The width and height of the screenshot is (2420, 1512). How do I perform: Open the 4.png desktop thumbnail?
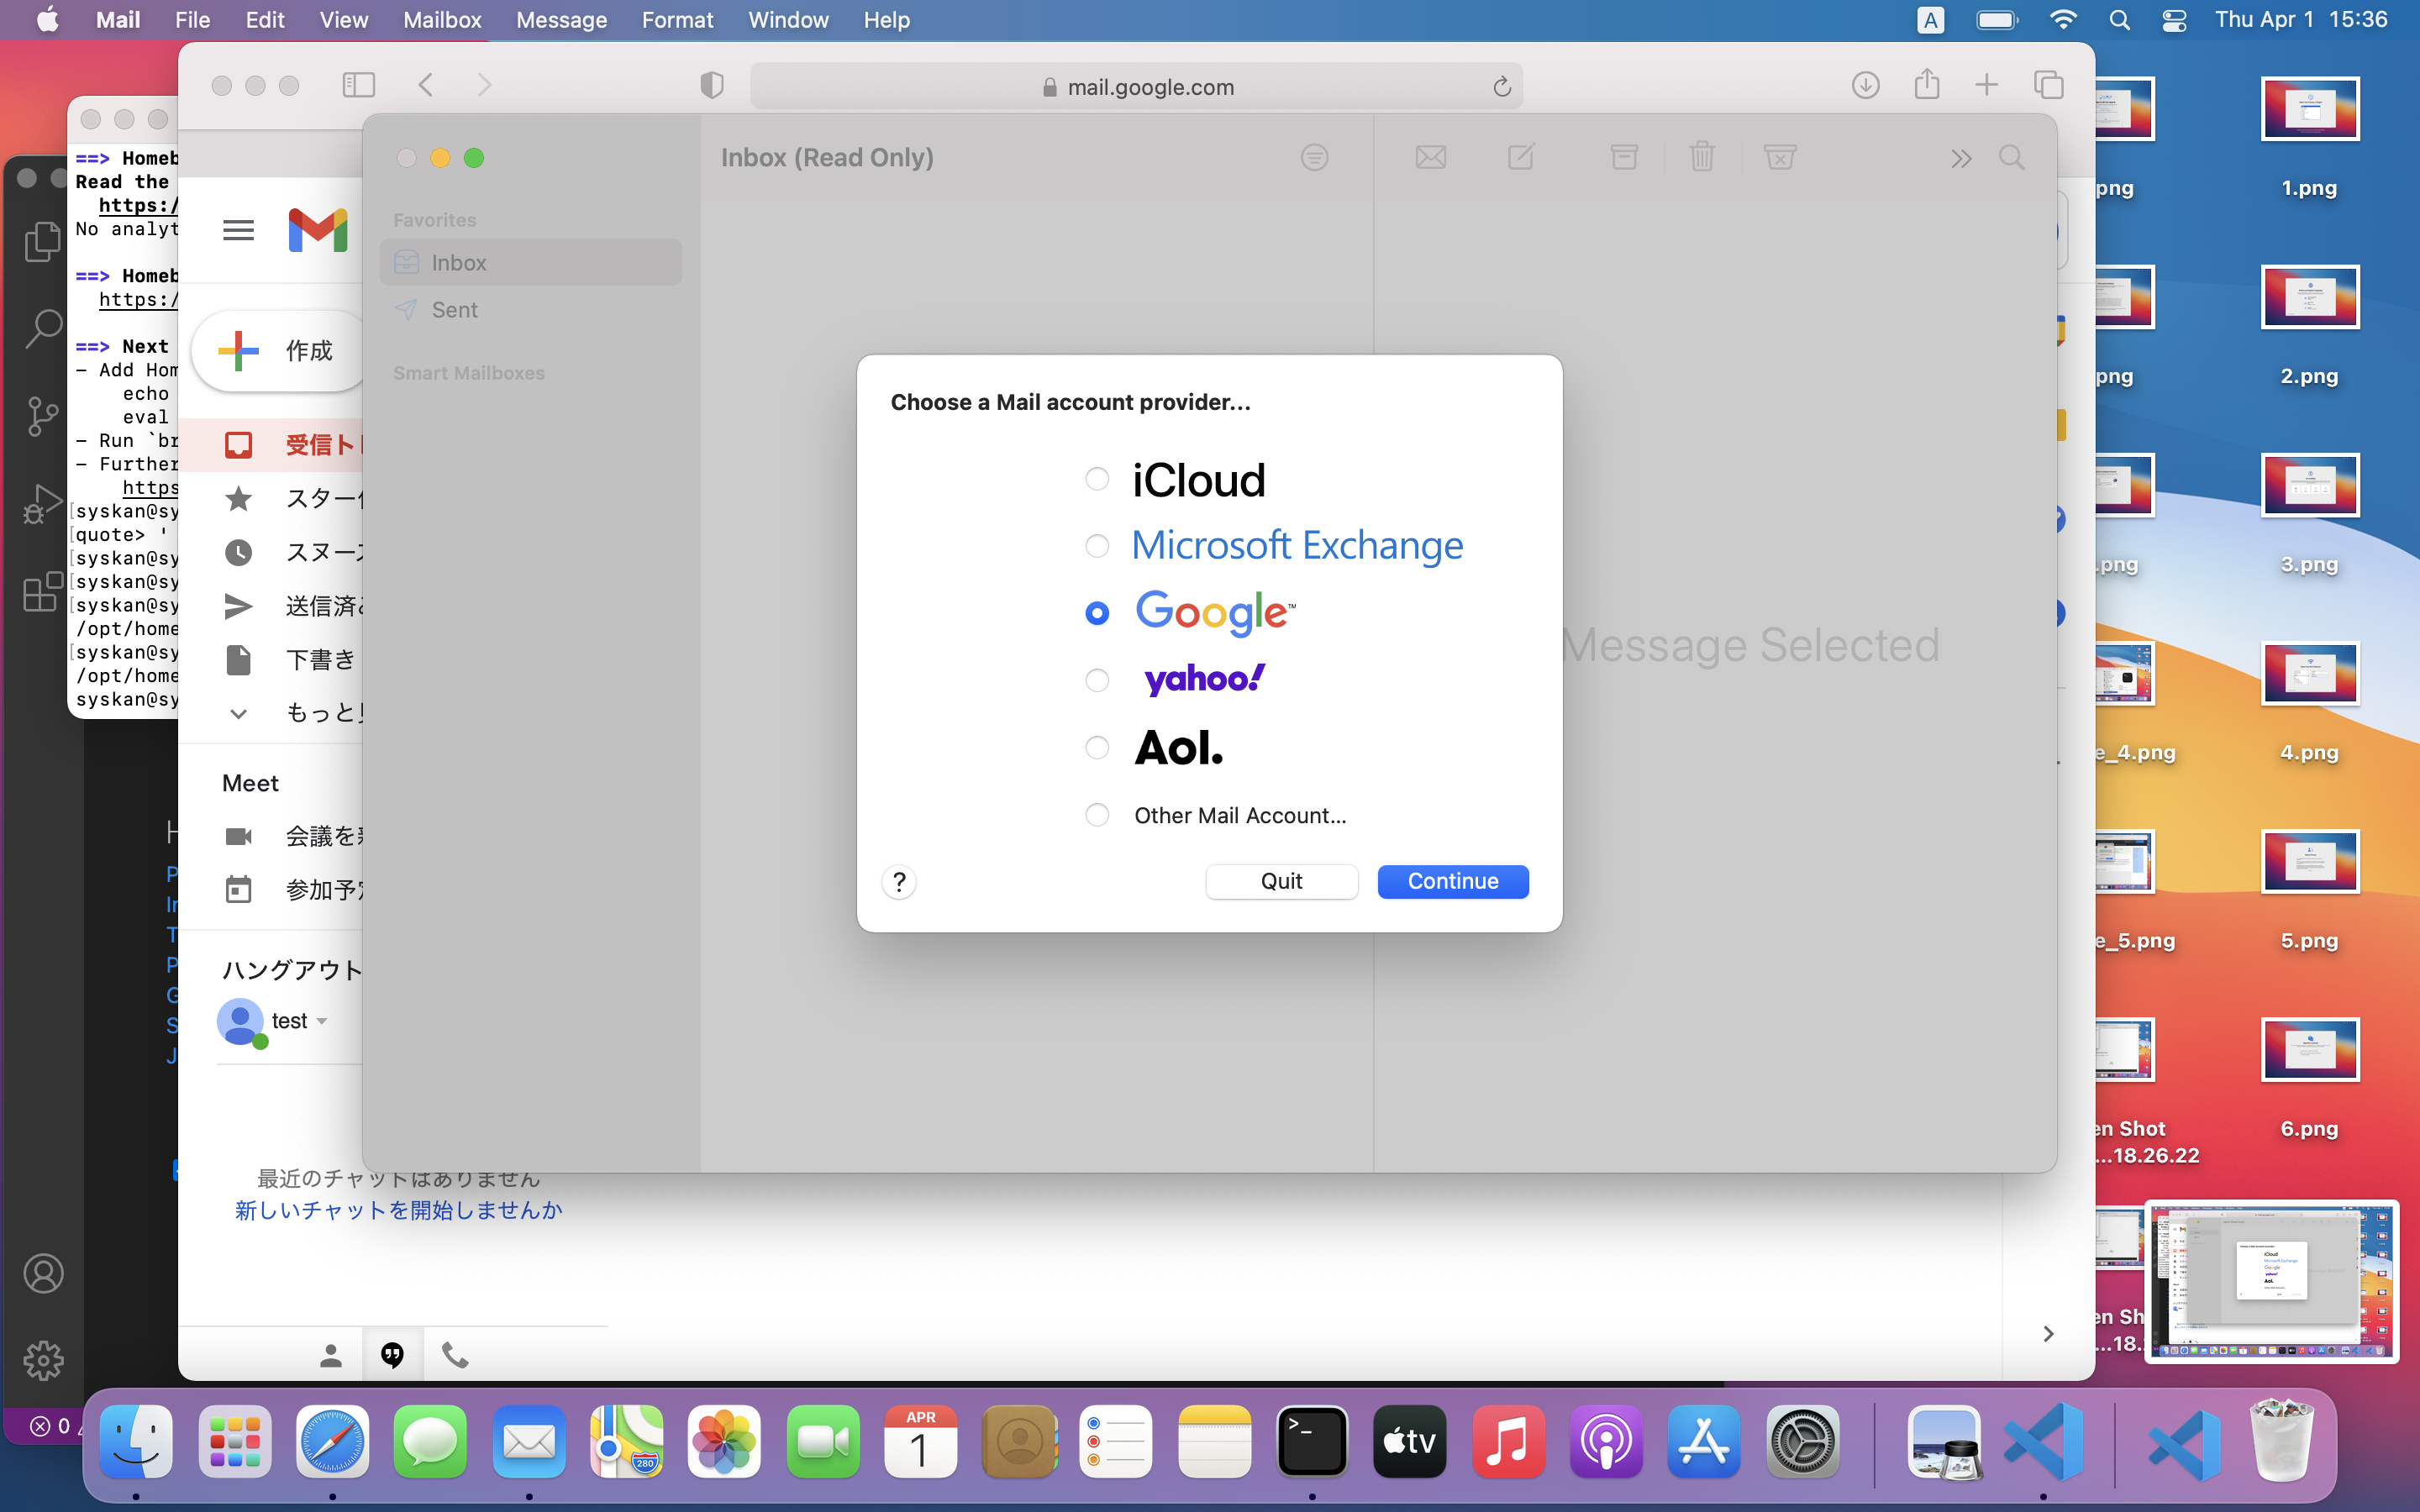(x=2309, y=674)
